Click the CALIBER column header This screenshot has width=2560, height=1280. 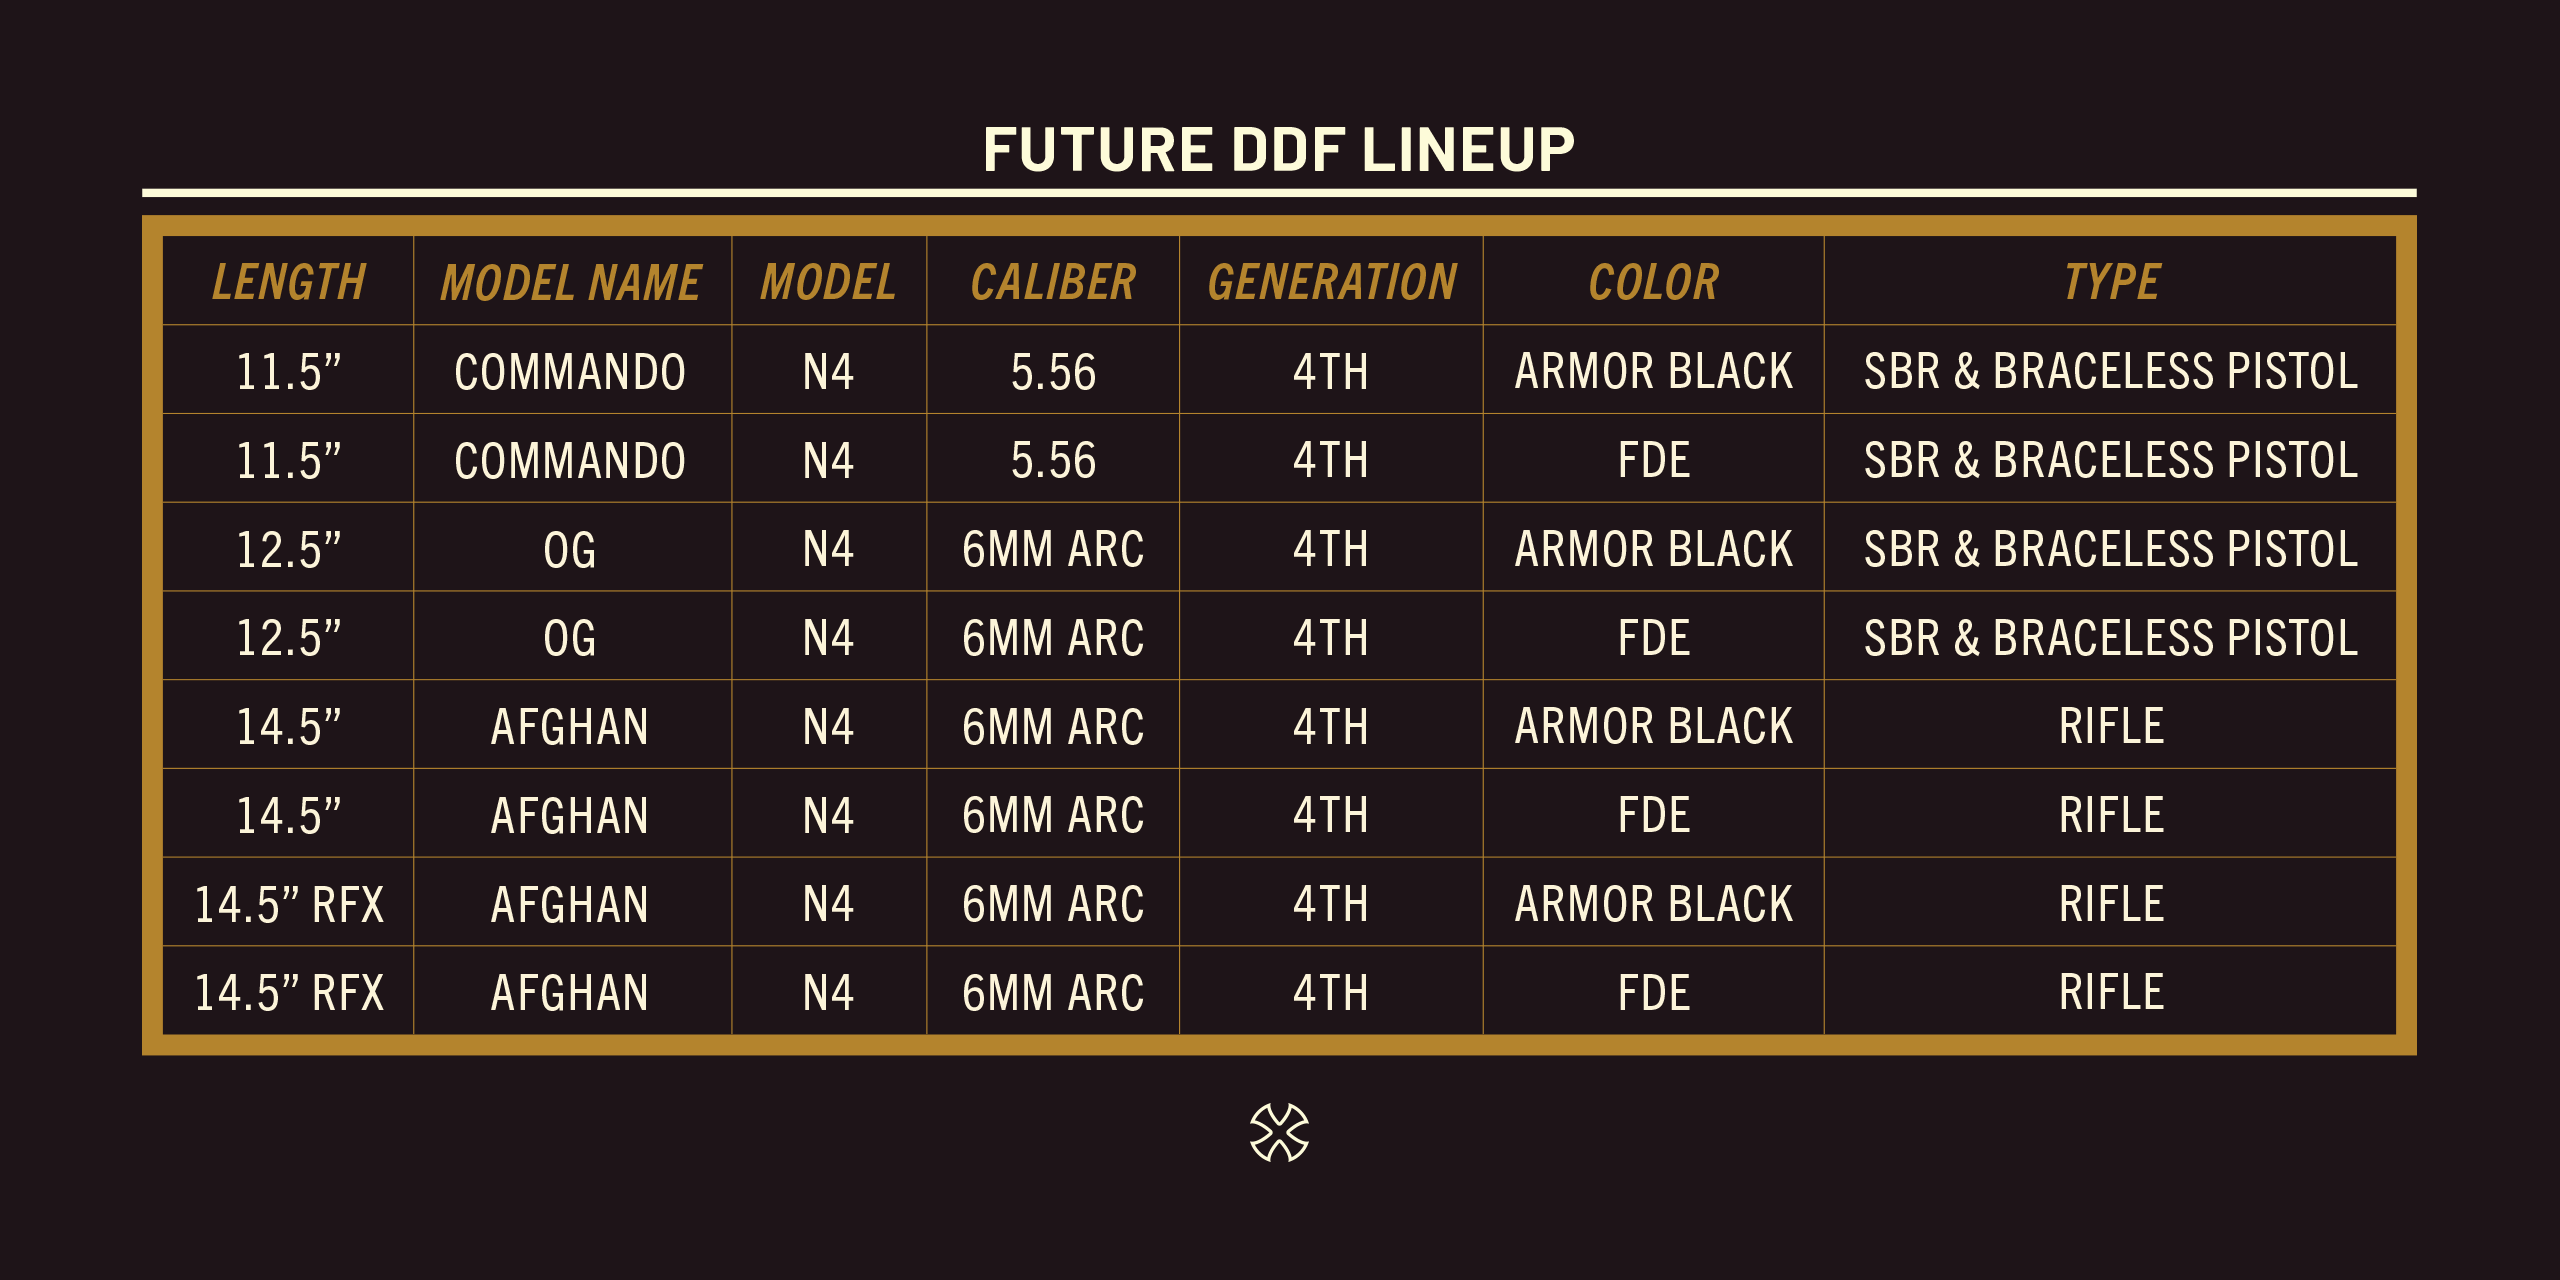[1053, 282]
